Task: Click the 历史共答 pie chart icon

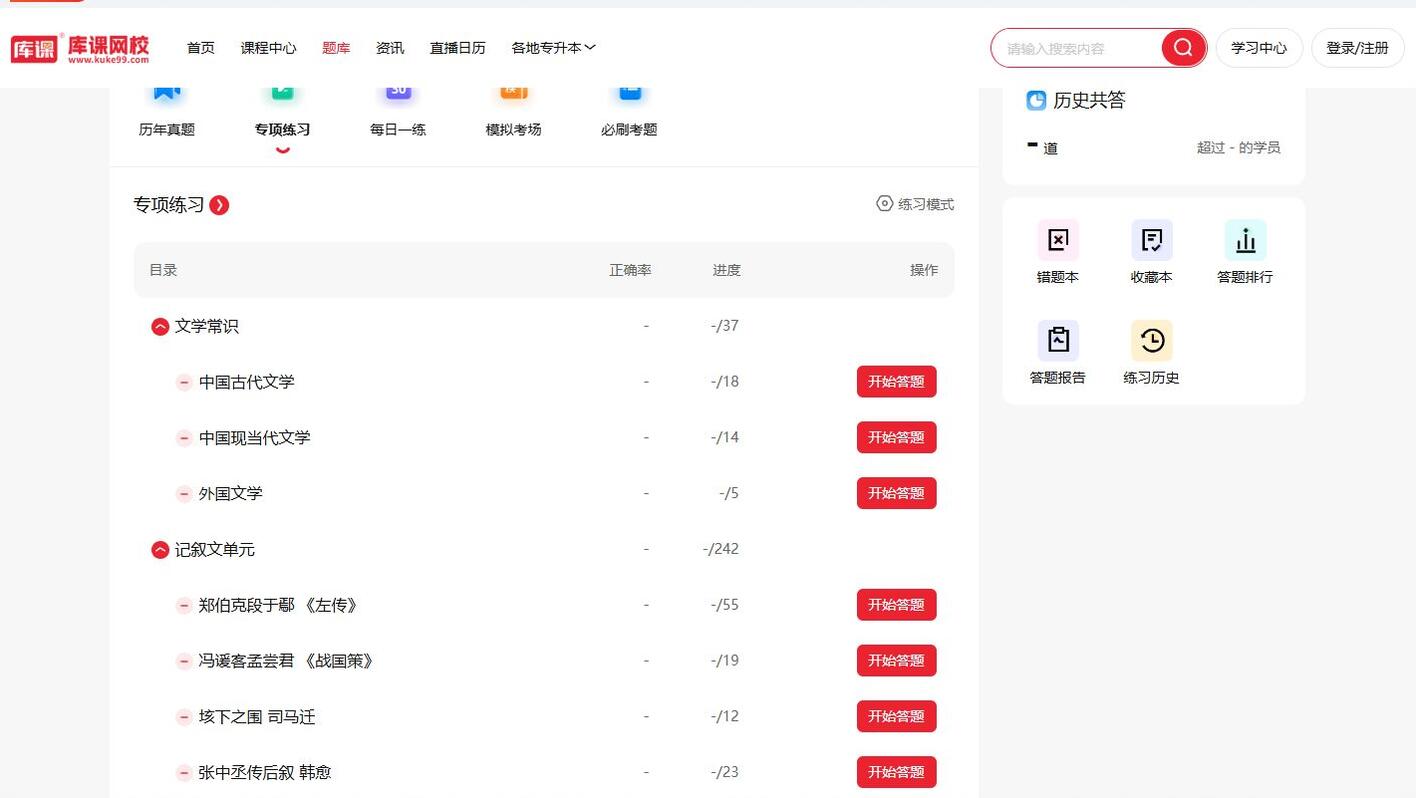Action: [1036, 100]
